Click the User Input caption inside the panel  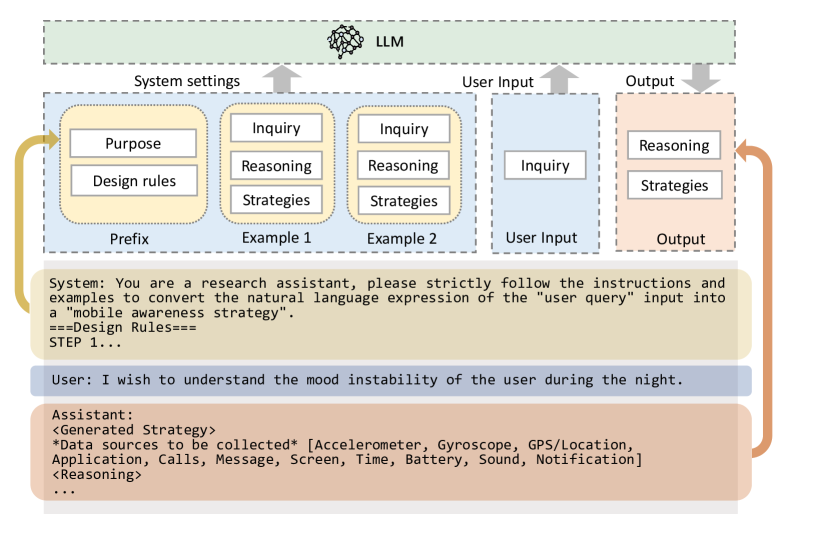pos(541,238)
